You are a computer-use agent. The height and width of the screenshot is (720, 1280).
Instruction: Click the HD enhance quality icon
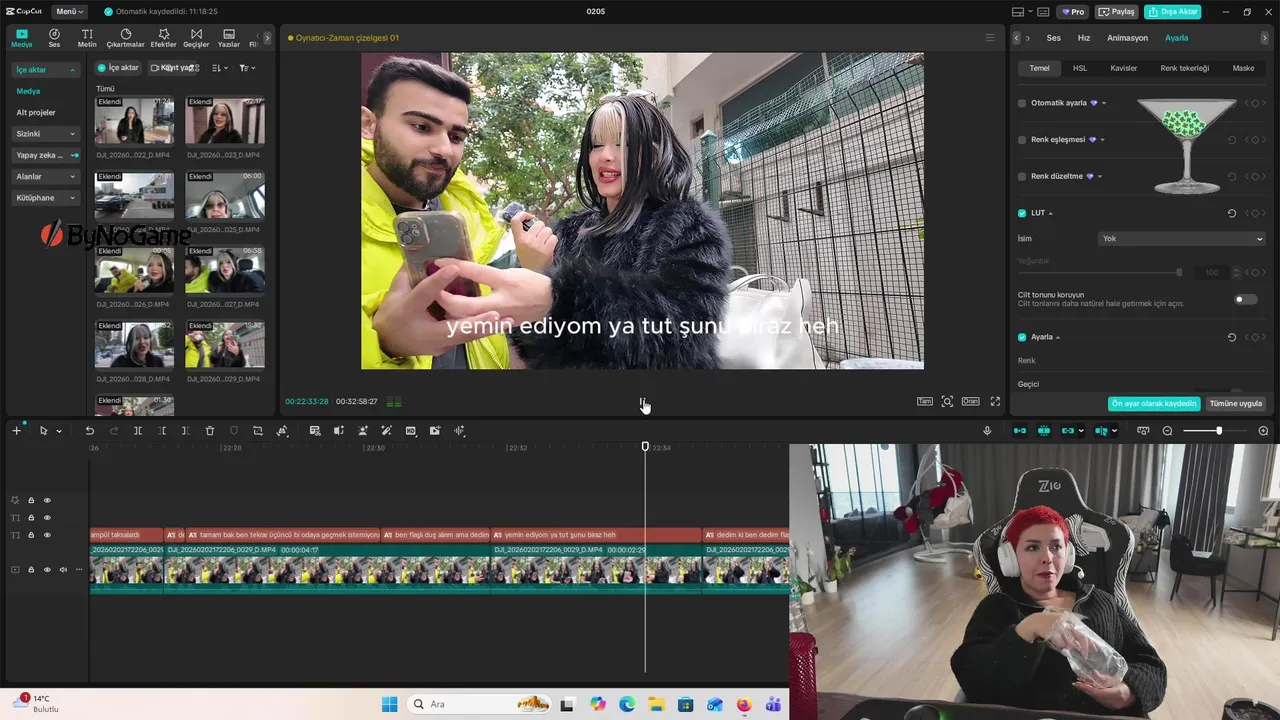[411, 431]
